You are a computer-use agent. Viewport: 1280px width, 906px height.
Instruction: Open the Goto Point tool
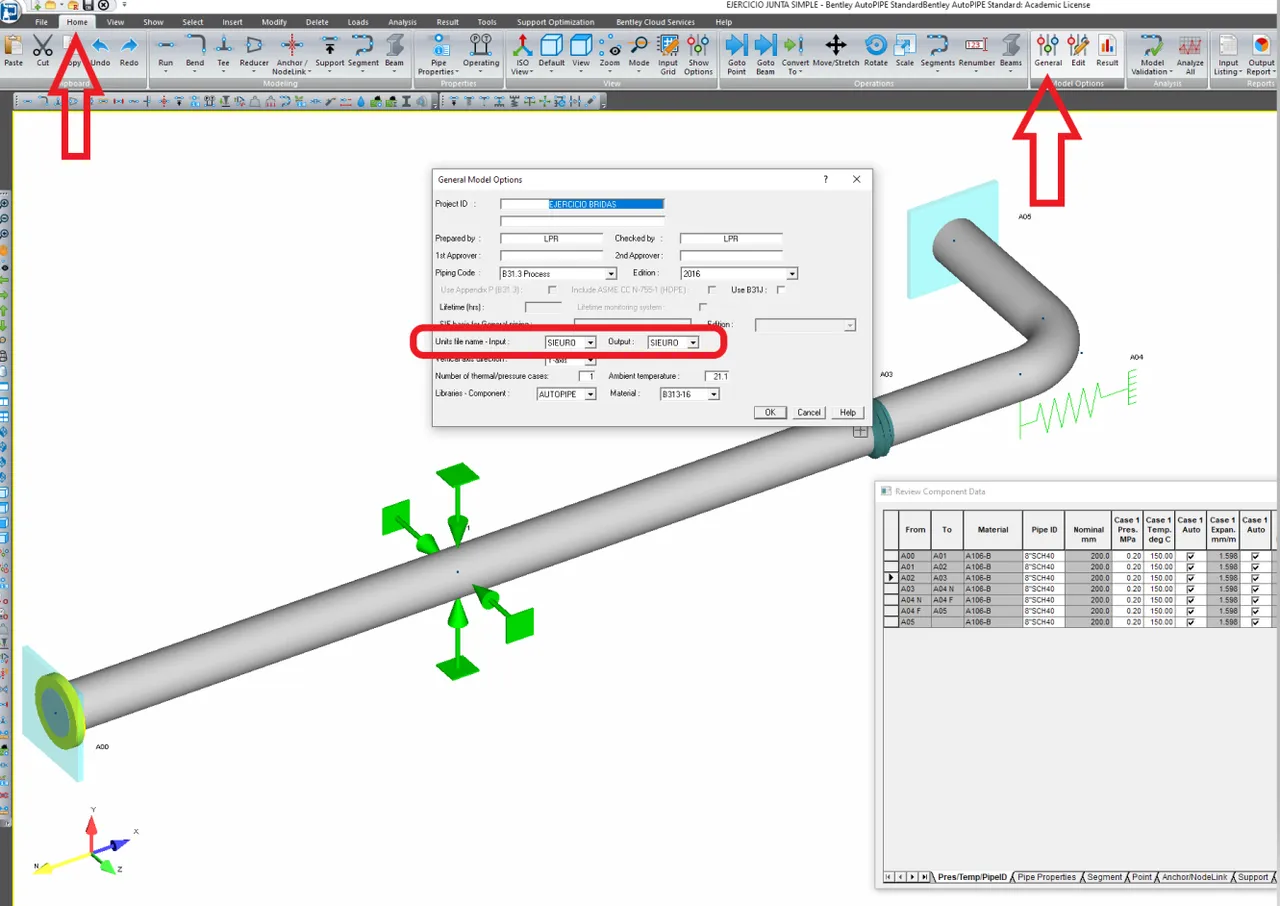(736, 54)
